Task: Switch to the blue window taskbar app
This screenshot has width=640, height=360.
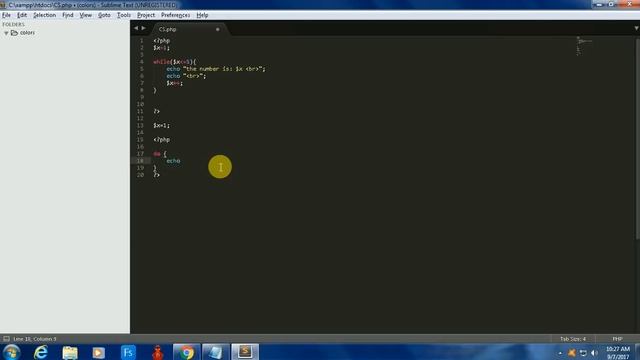Action: [x=216, y=352]
